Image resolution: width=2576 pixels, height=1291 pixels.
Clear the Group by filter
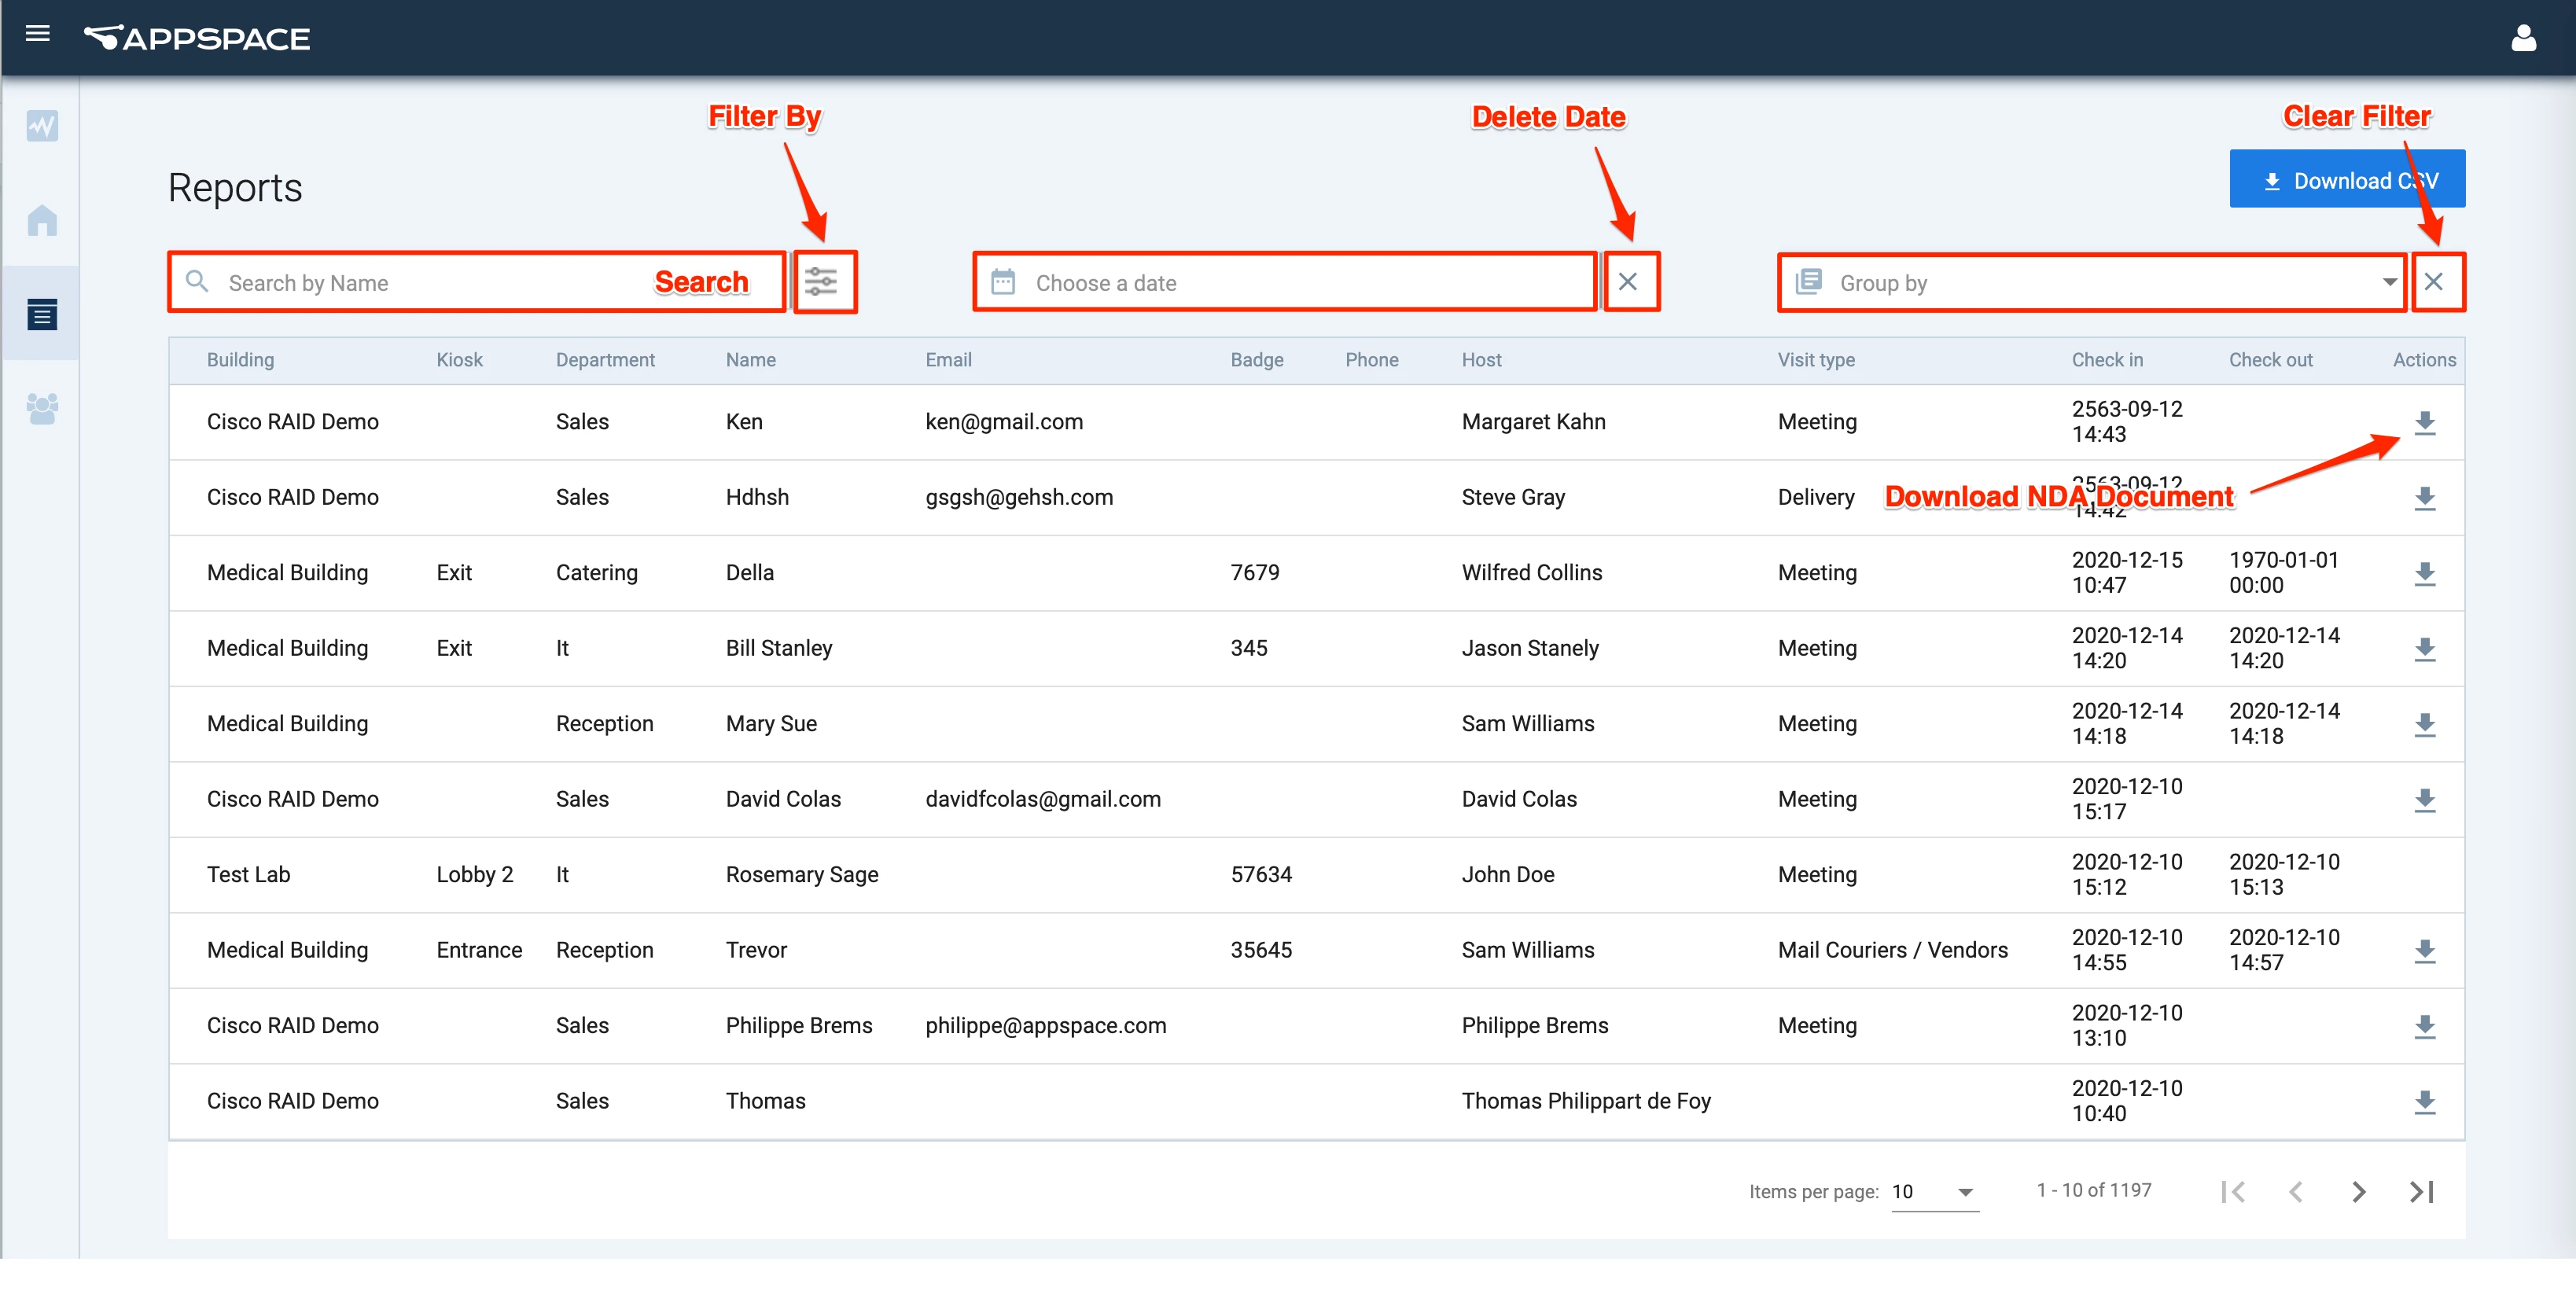tap(2434, 282)
